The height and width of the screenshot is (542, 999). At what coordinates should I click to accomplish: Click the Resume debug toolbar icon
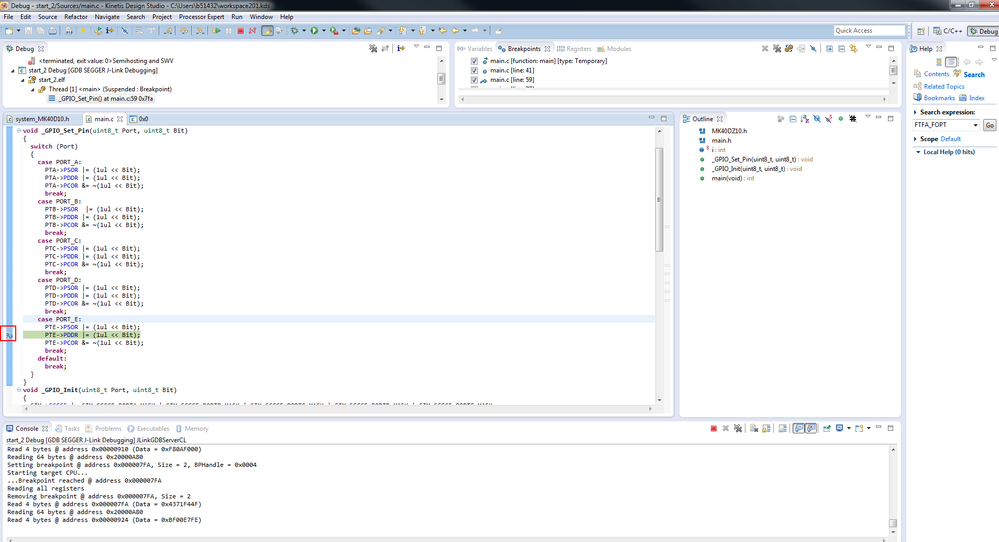[216, 31]
